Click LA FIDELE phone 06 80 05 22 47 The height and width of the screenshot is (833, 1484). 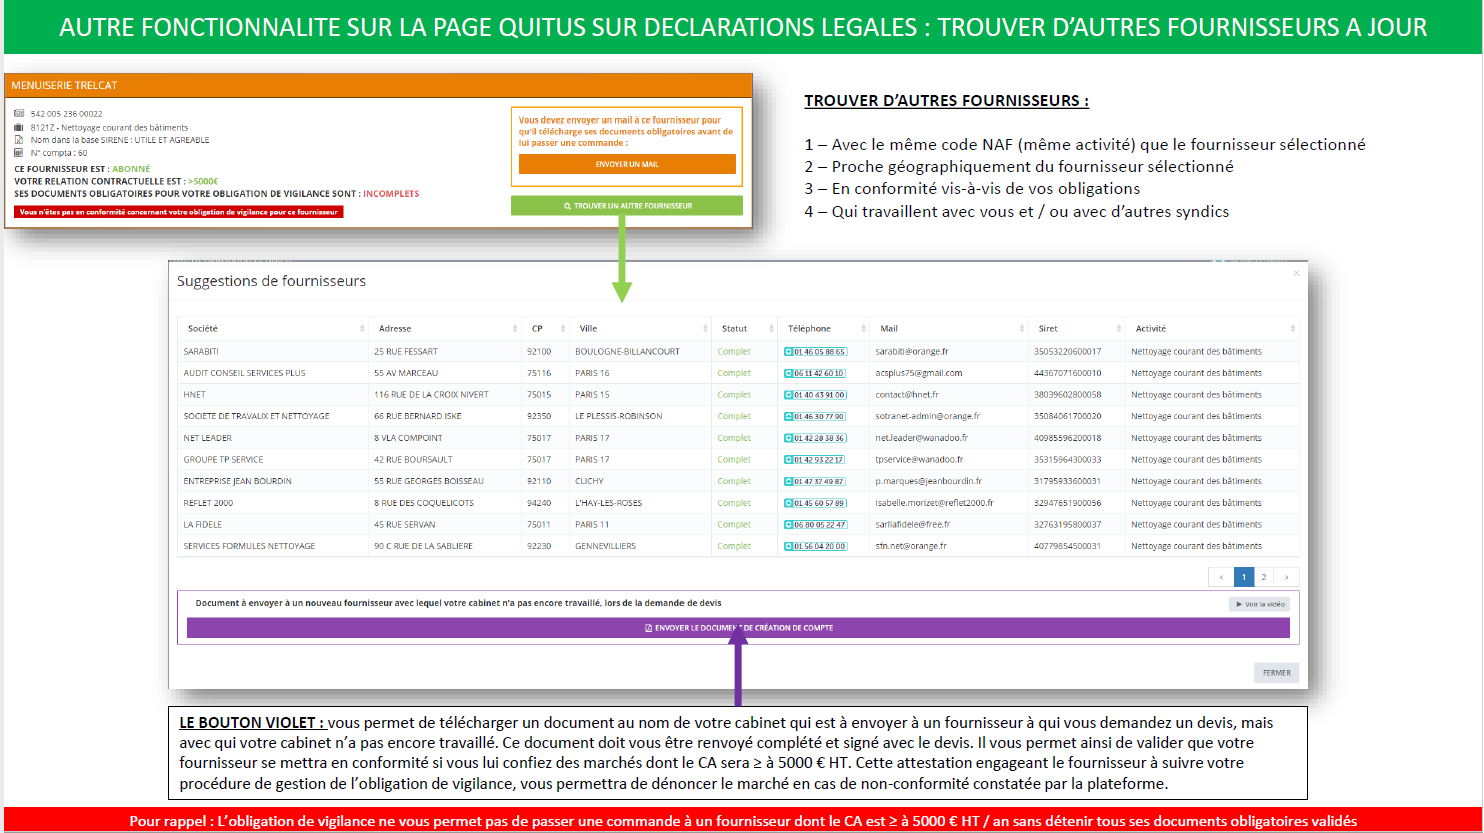815,525
